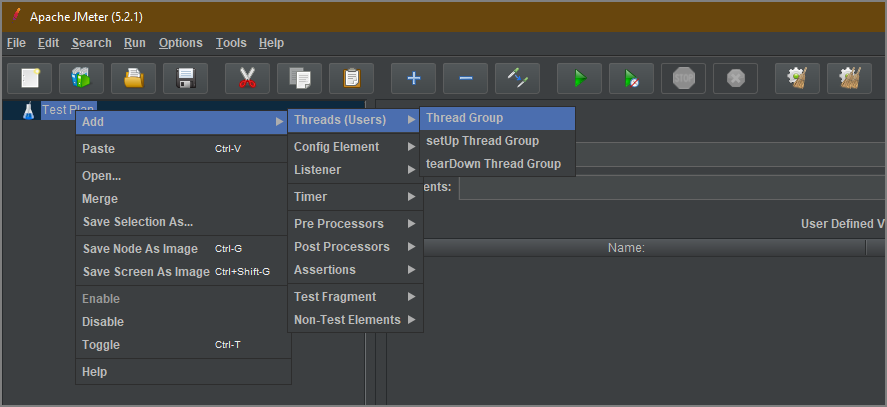Screen dimensions: 887x407
Task: Select Open... in the context menu
Action: 183,176
